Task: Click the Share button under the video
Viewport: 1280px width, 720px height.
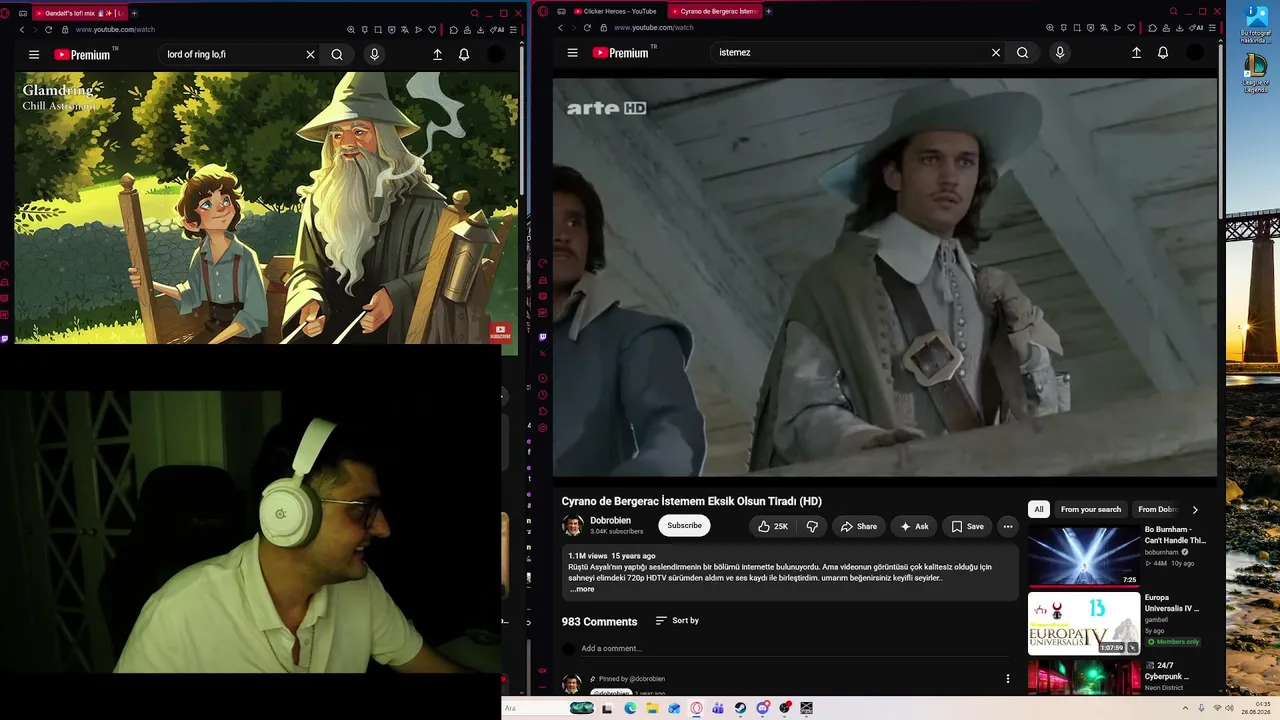Action: click(x=859, y=526)
